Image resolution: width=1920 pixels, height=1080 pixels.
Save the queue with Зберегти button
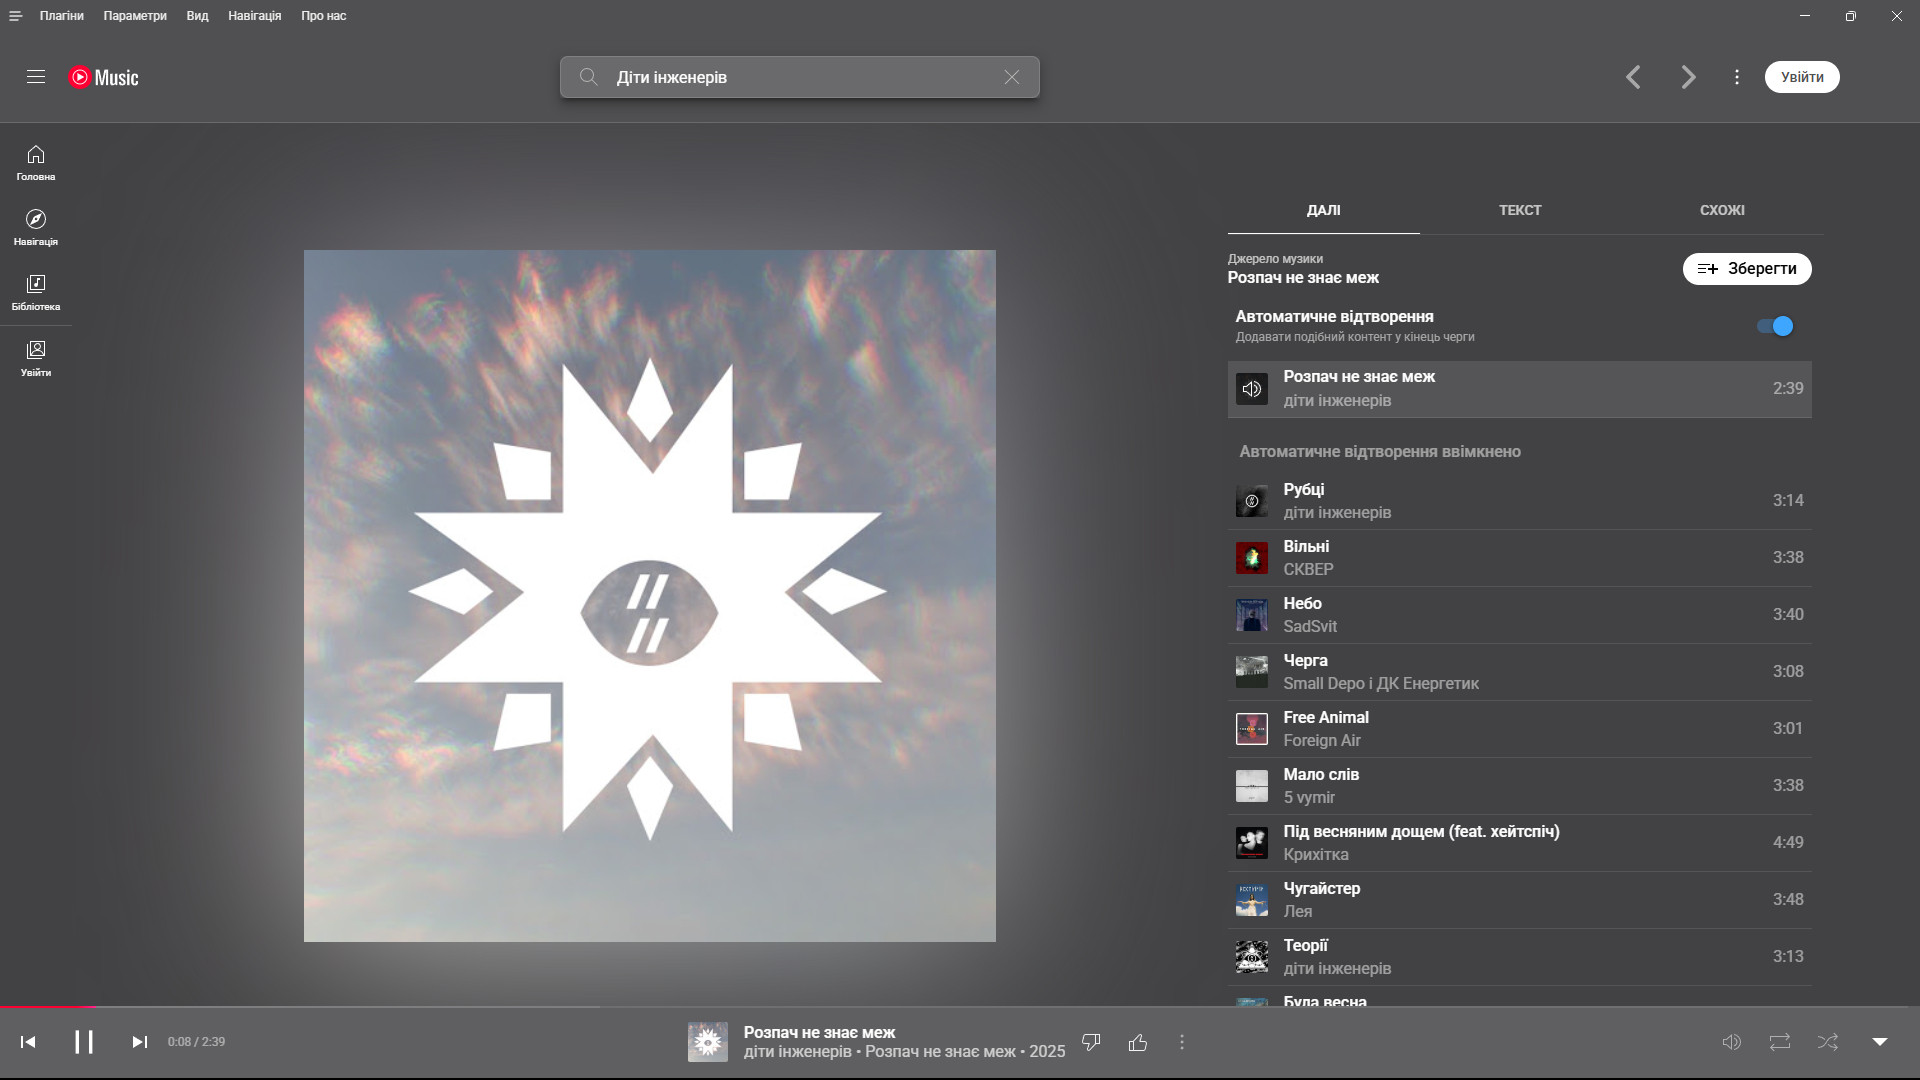(1747, 269)
